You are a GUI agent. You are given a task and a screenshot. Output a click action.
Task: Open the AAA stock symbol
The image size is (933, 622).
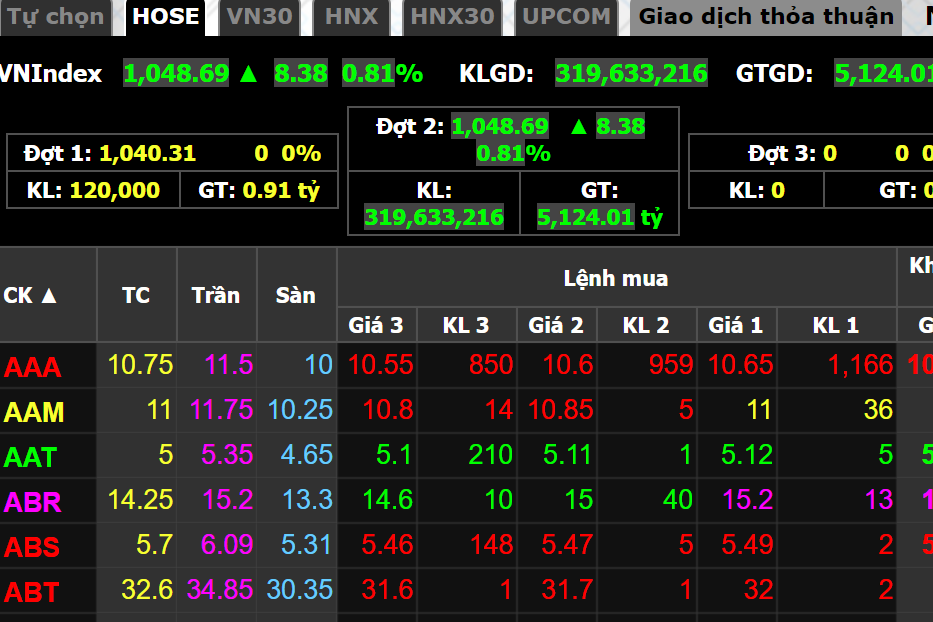point(33,367)
